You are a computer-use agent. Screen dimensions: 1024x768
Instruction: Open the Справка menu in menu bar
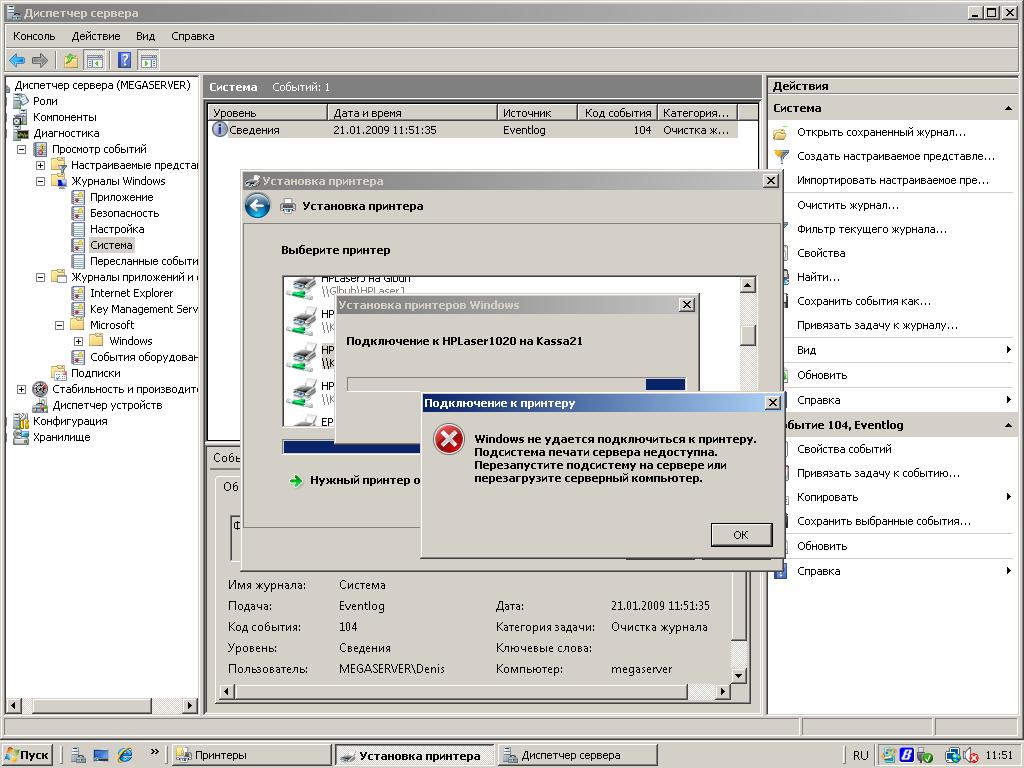tap(193, 36)
